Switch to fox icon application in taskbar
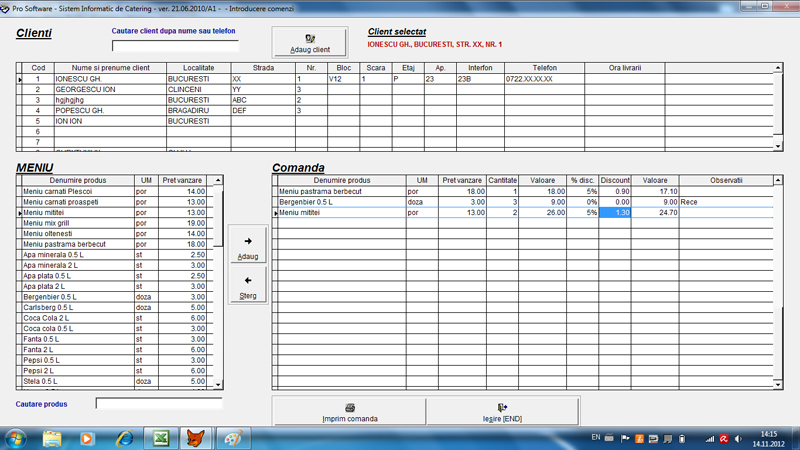 point(196,438)
